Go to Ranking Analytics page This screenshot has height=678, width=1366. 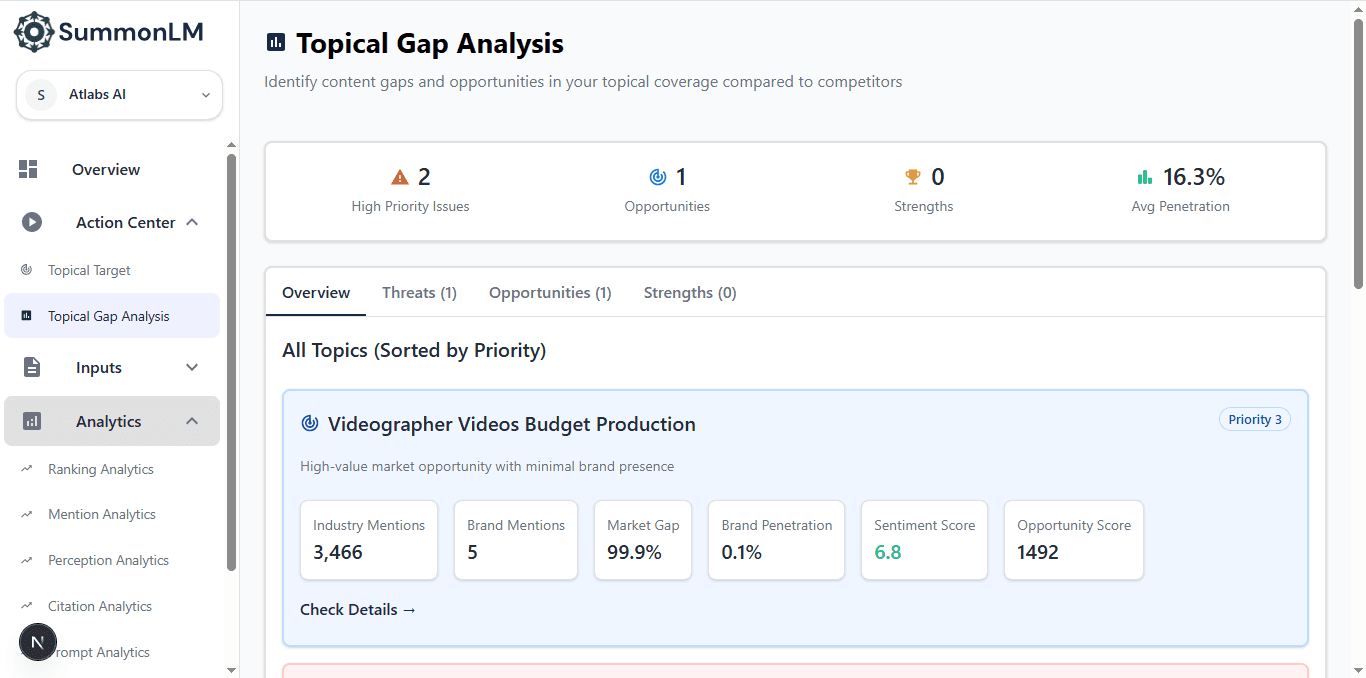click(100, 469)
